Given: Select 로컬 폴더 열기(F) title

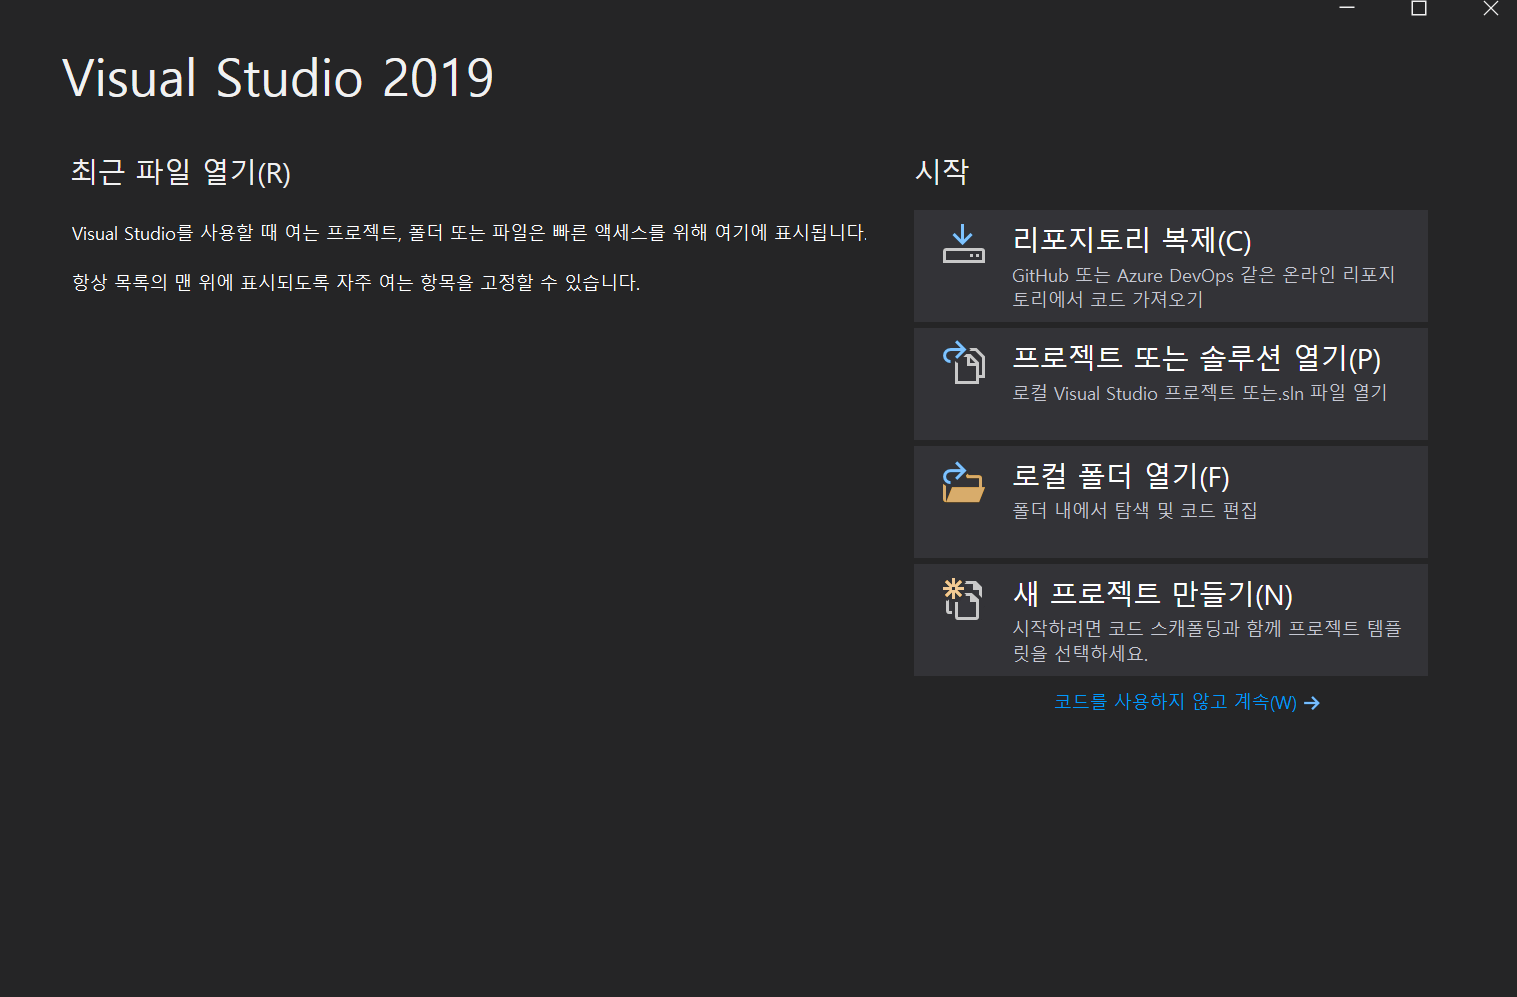Looking at the screenshot, I should pyautogui.click(x=1120, y=476).
